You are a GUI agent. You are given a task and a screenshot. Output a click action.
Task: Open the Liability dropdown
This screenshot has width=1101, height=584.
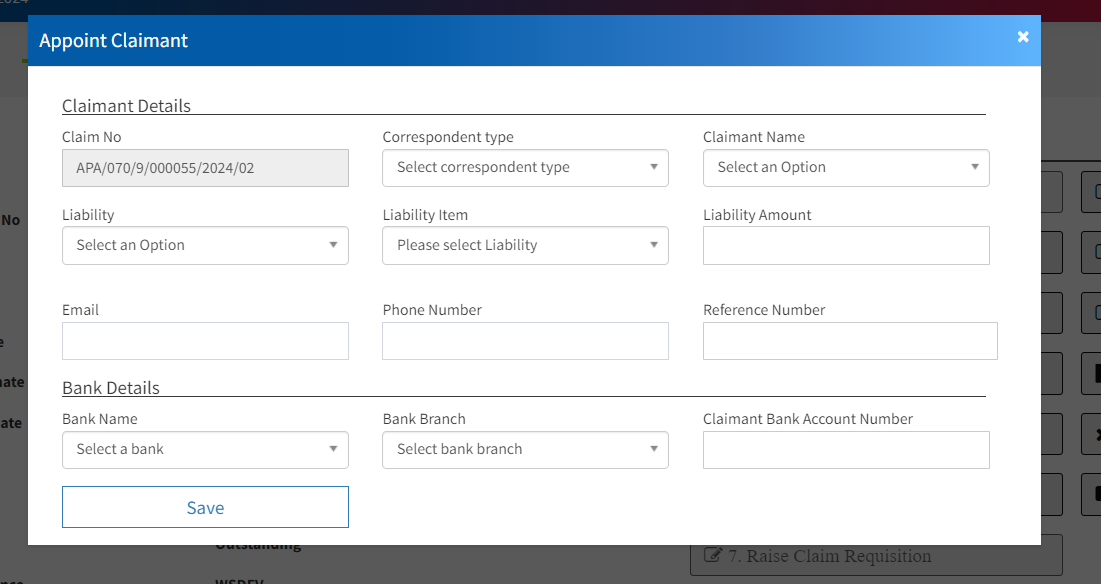[205, 246]
